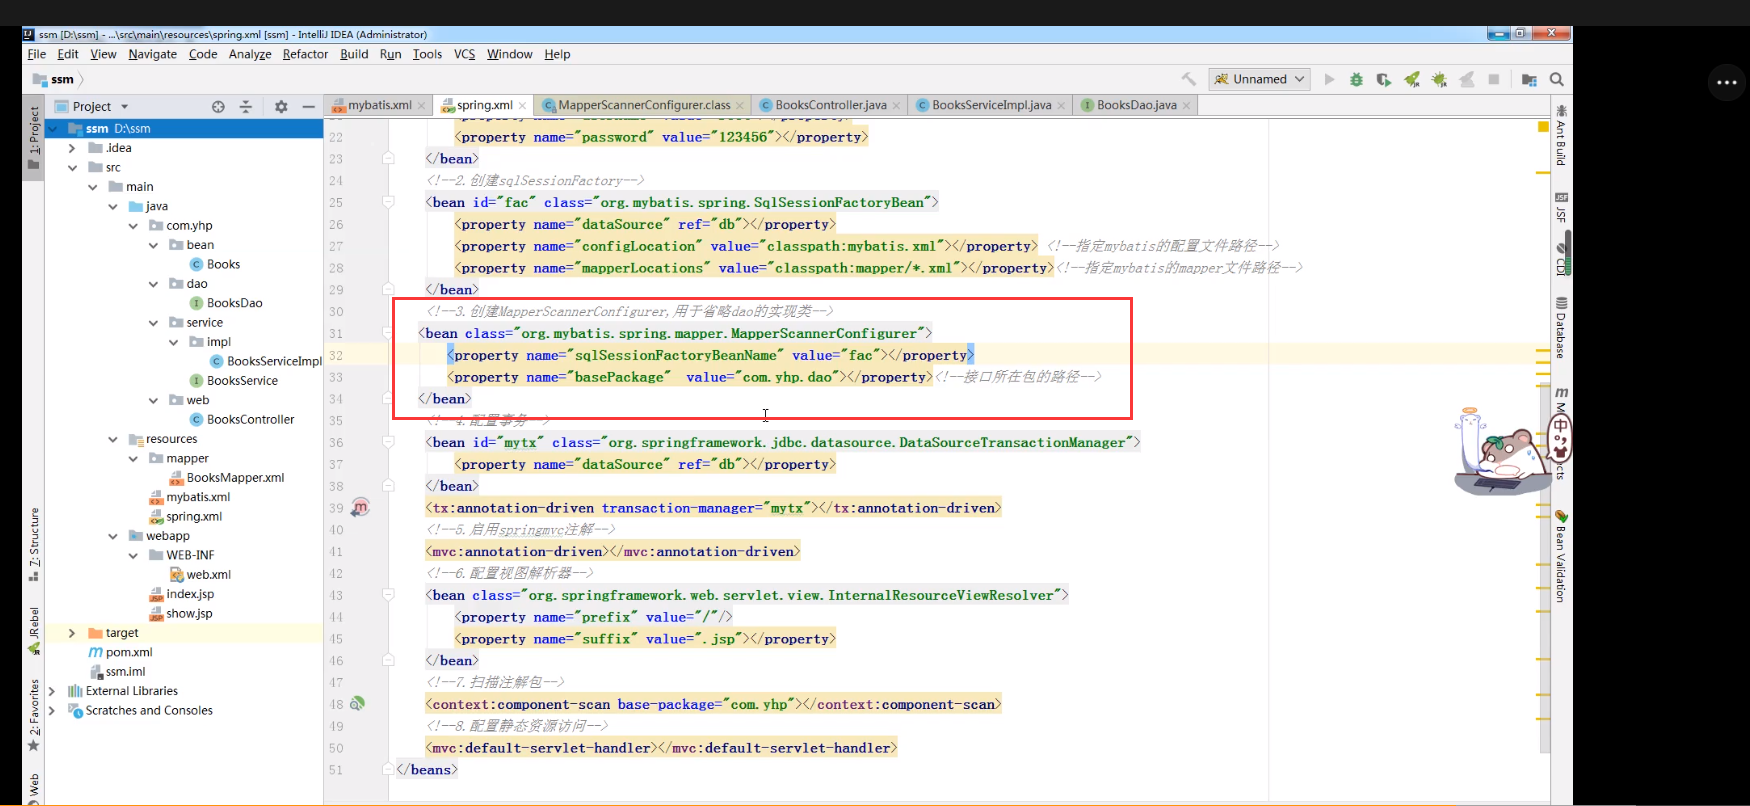Open the Favorites tool window
The image size is (1750, 806).
(x=34, y=715)
